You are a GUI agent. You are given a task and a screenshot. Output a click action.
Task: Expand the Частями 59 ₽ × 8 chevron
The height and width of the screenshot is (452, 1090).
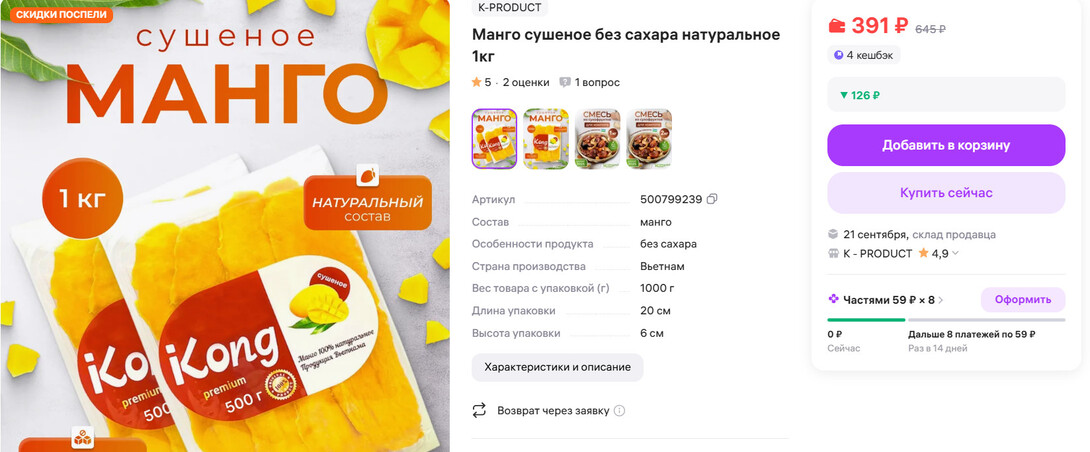pyautogui.click(x=941, y=300)
